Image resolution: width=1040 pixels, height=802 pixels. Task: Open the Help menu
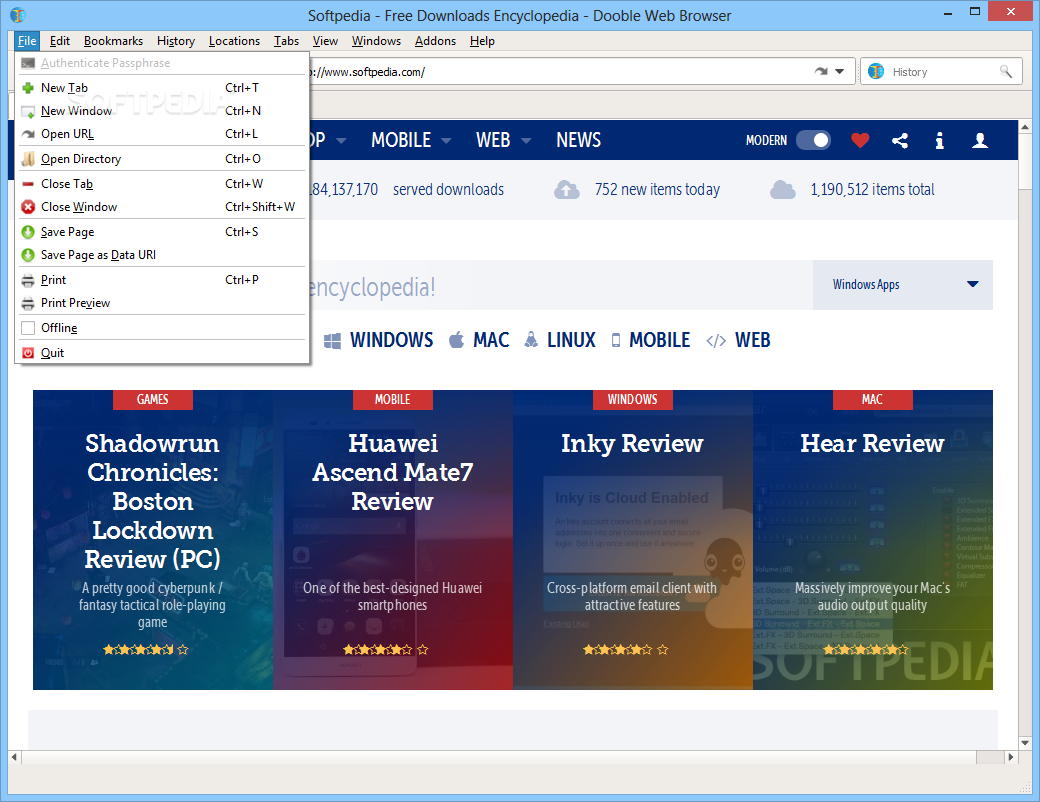[482, 41]
